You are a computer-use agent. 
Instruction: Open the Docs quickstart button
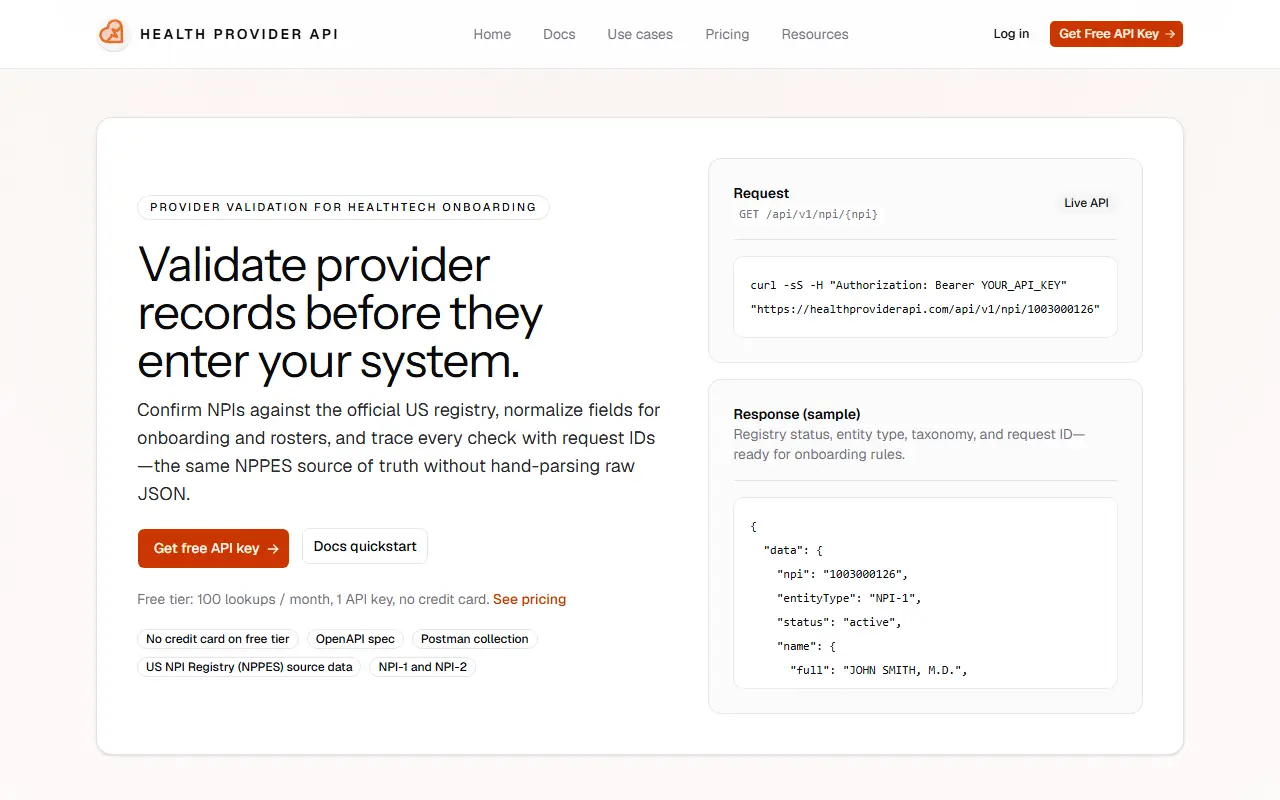click(365, 547)
